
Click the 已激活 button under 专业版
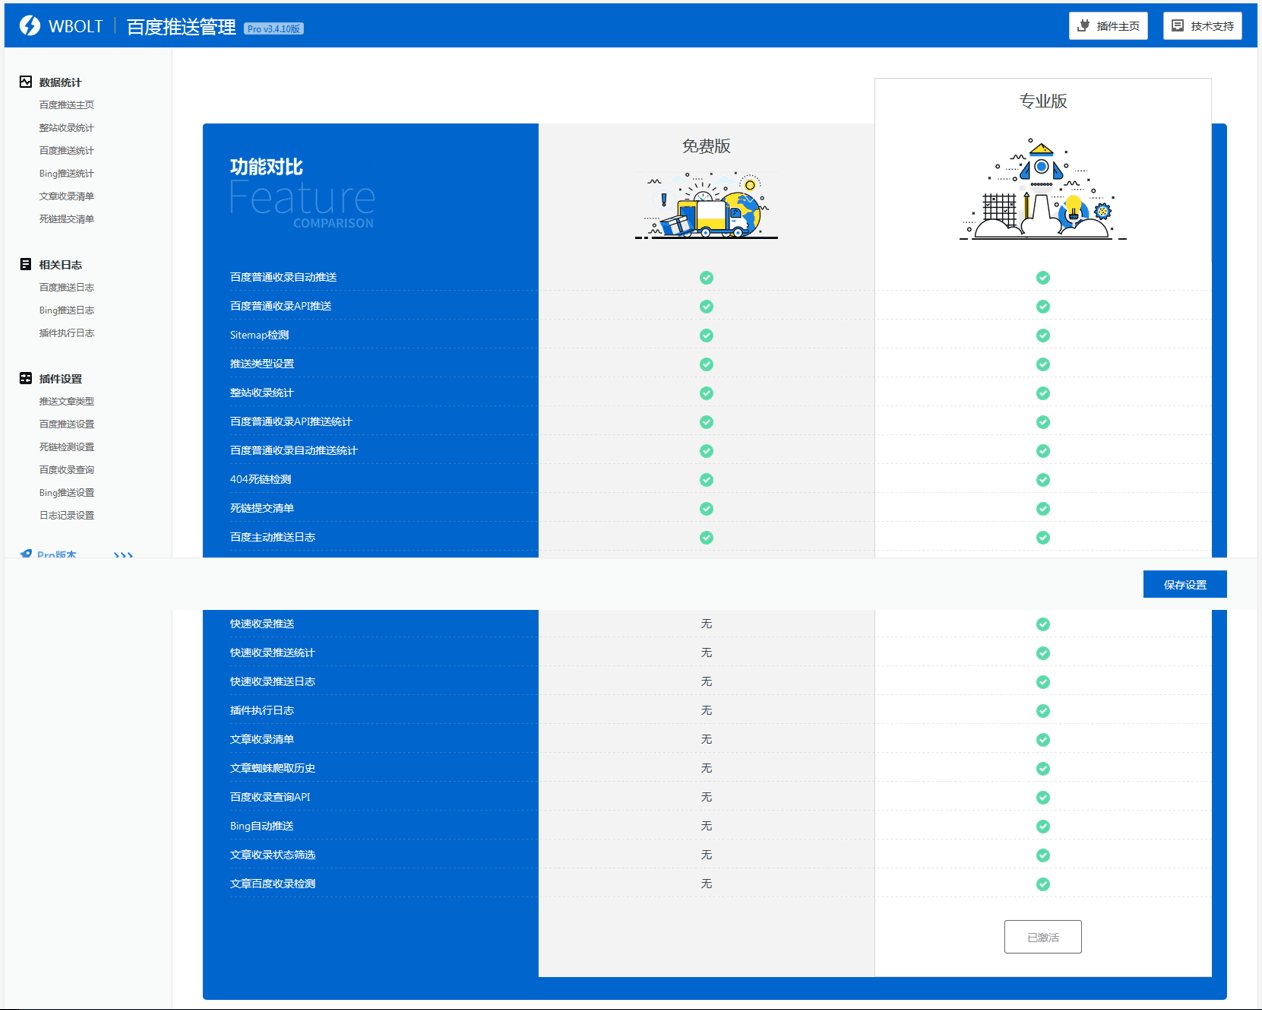point(1042,937)
